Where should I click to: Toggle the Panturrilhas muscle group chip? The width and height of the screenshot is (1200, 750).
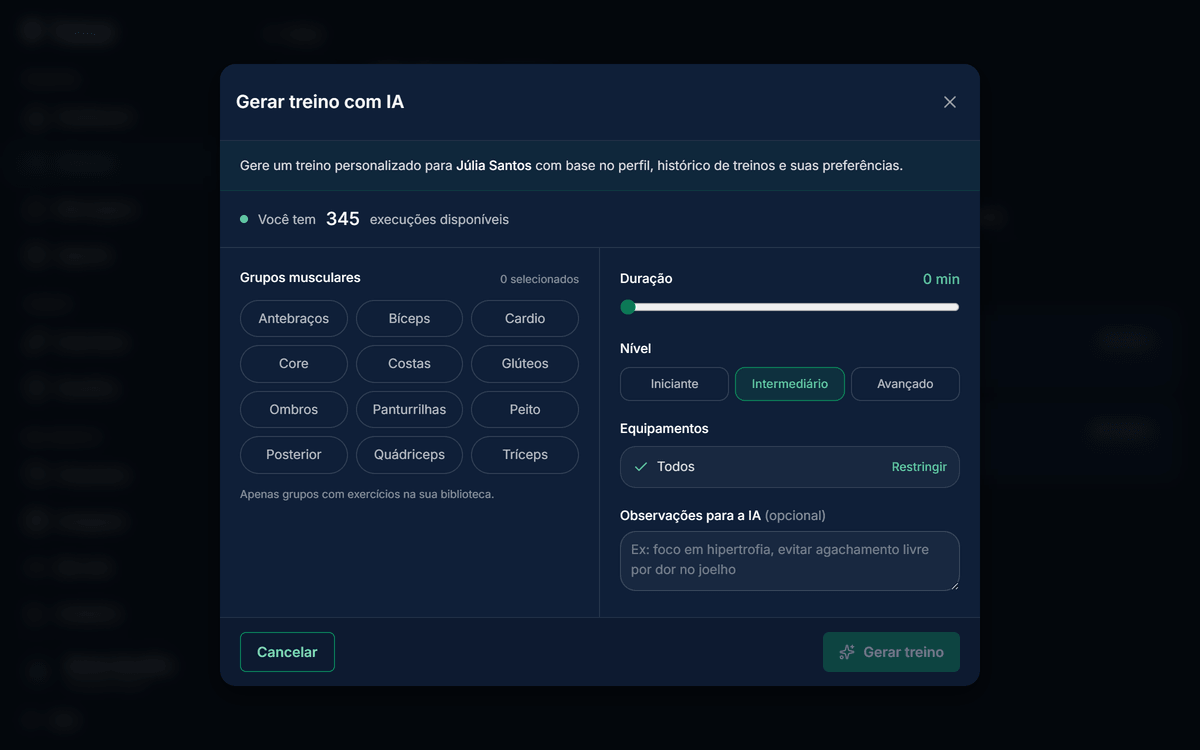pyautogui.click(x=409, y=410)
